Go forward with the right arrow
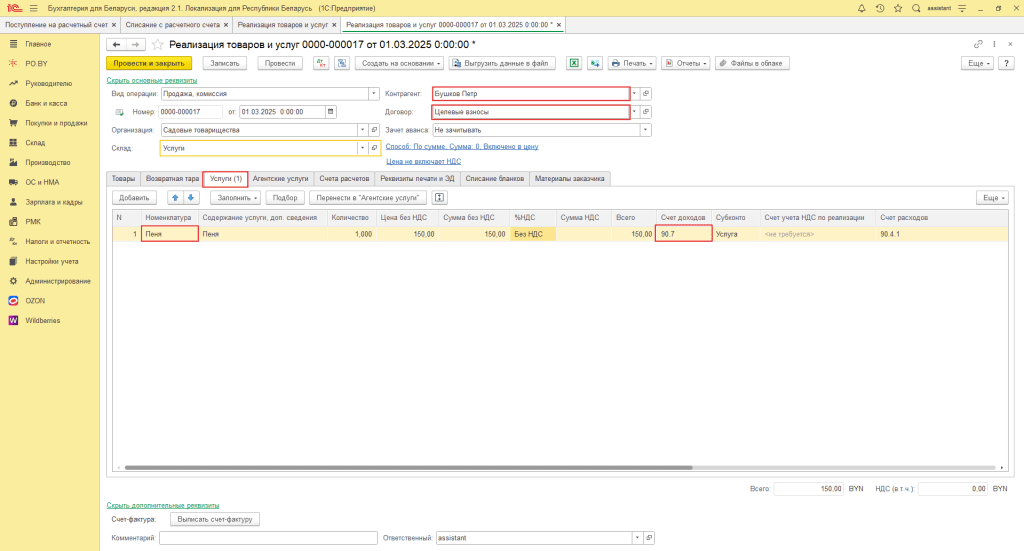This screenshot has height=551, width=1024. pyautogui.click(x=135, y=44)
